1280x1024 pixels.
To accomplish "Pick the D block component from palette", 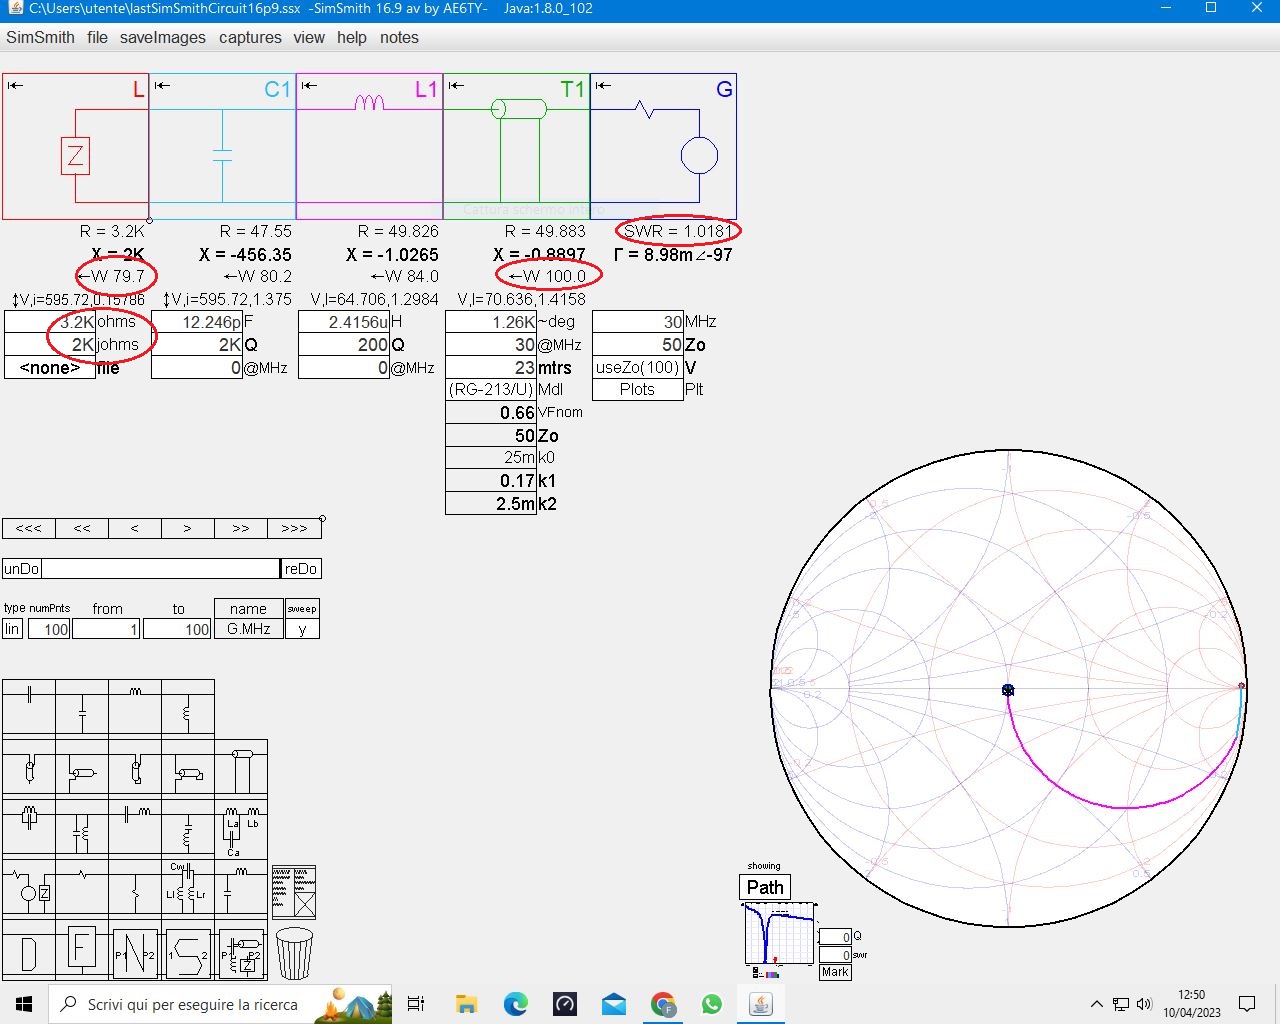I will 29,951.
